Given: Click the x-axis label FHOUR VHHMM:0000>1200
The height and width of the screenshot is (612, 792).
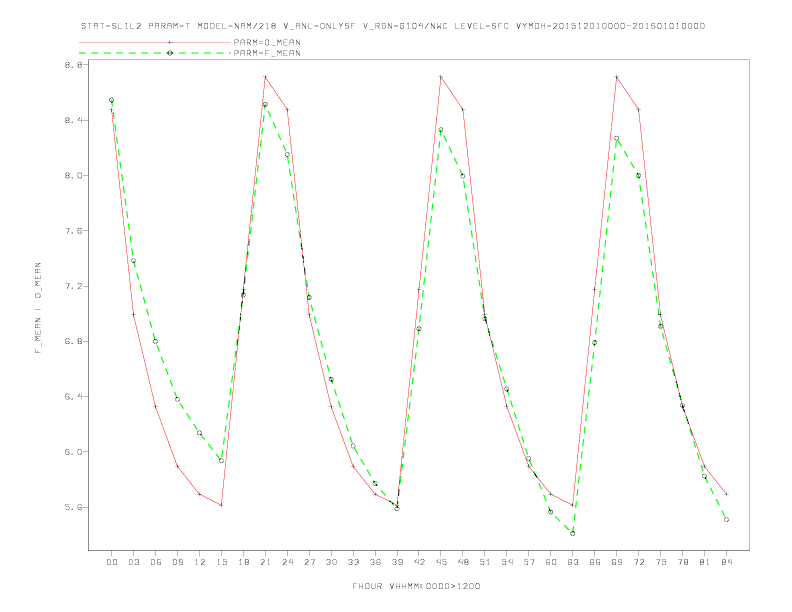Looking at the screenshot, I should [416, 586].
